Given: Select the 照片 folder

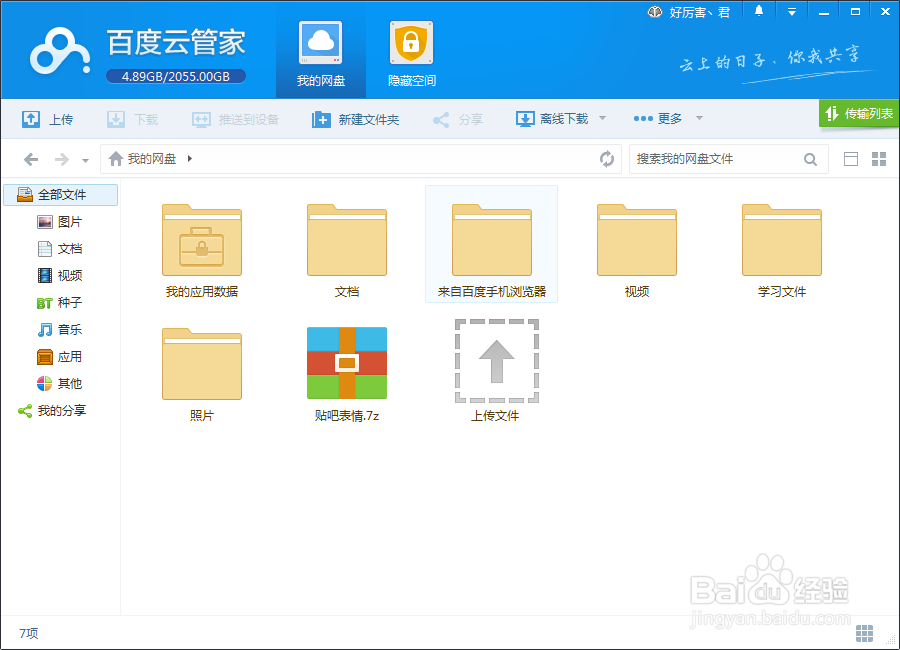Looking at the screenshot, I should pyautogui.click(x=201, y=375).
